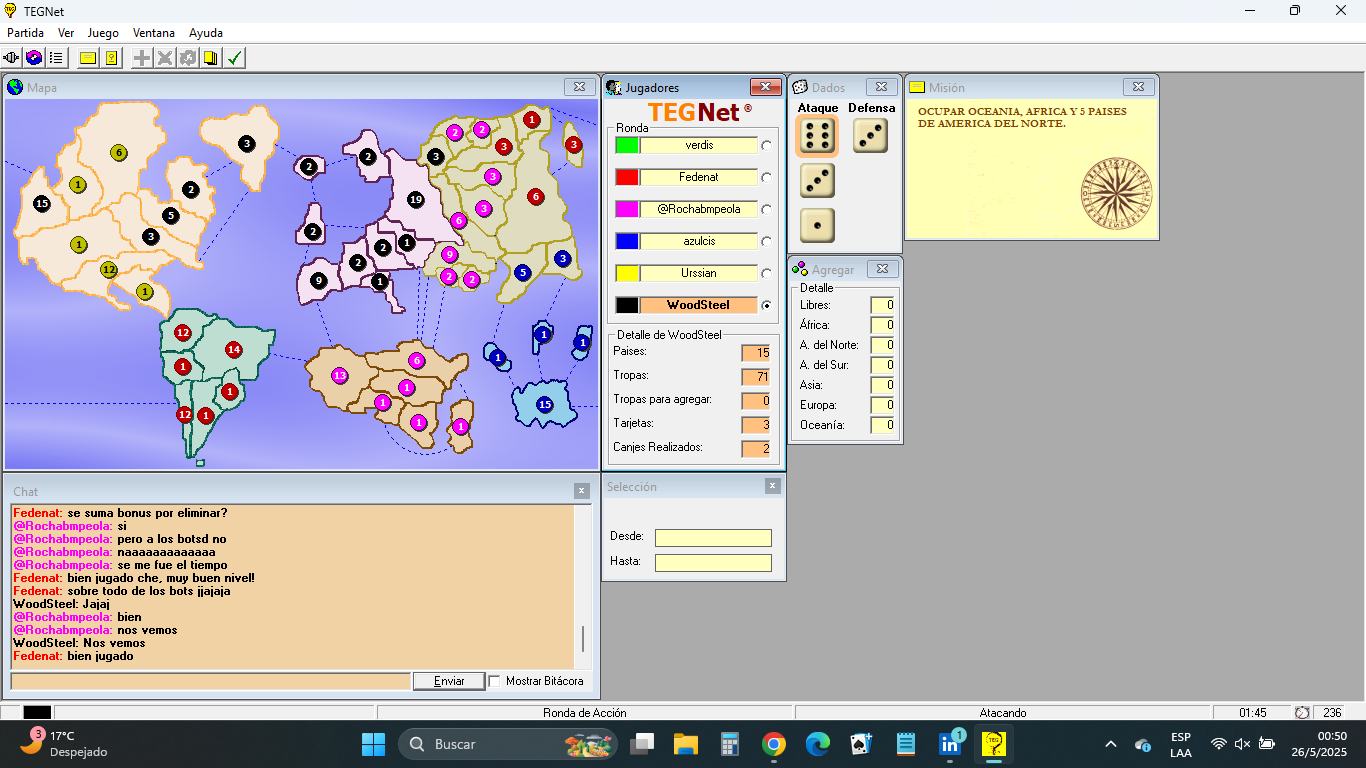Click verdis green color swatch
1366x768 pixels.
(627, 145)
